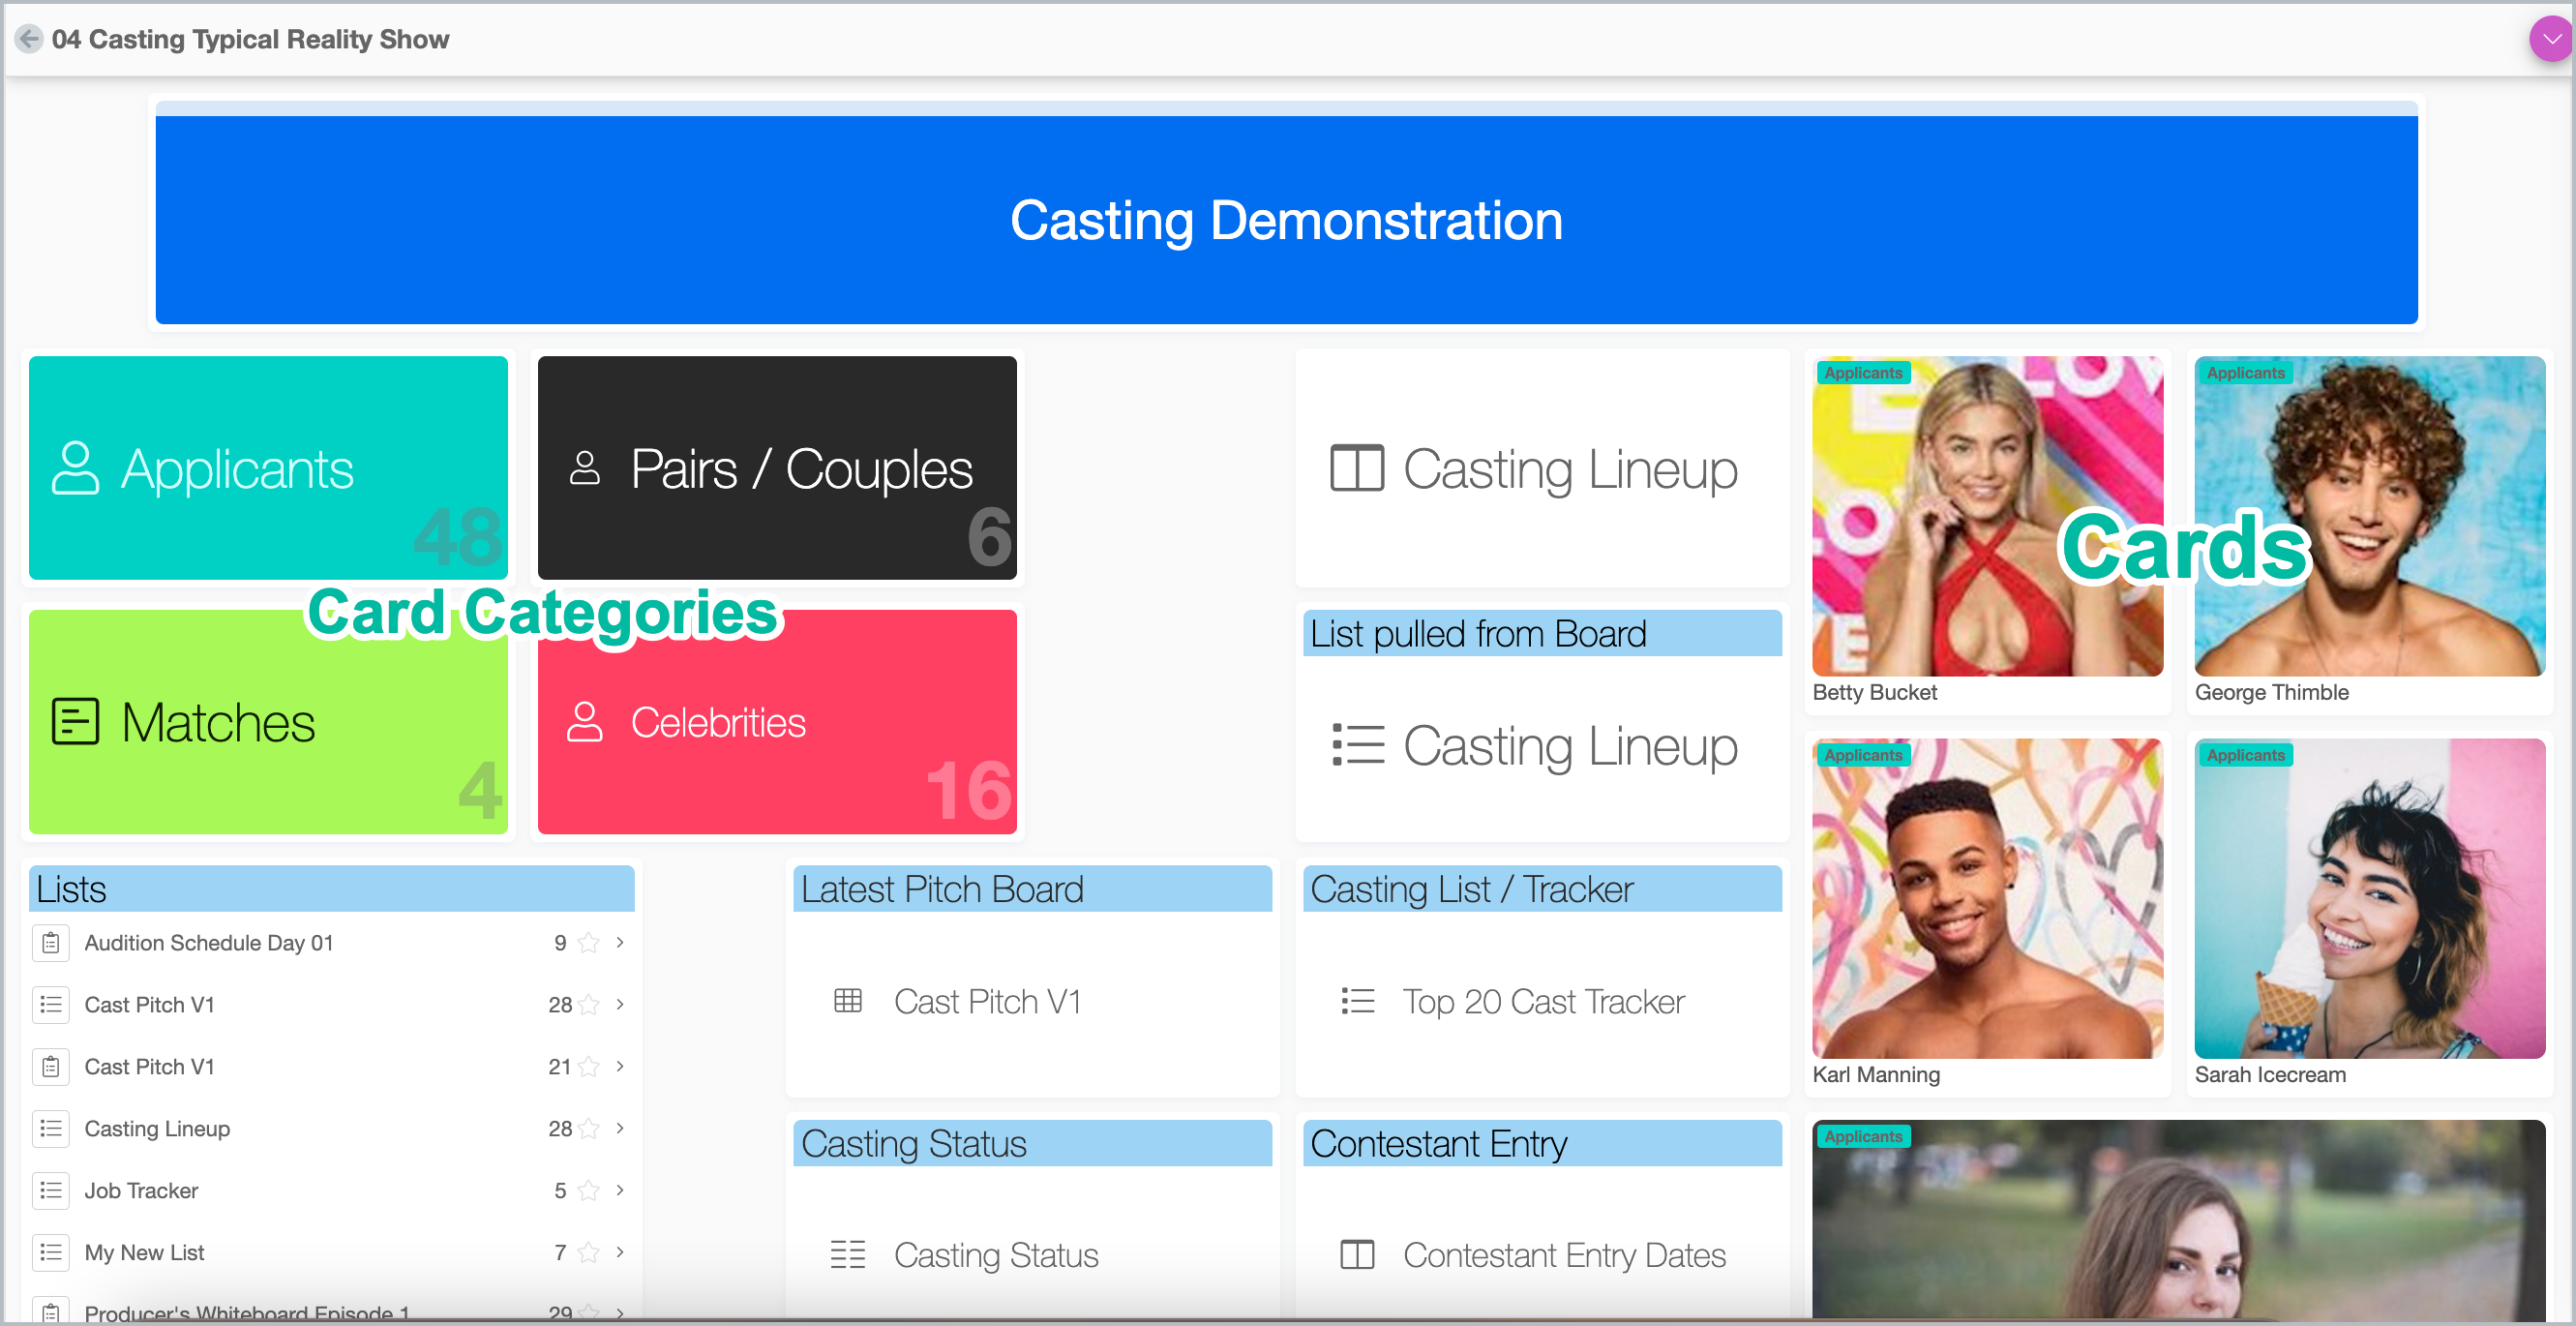The image size is (2576, 1326).
Task: Toggle favorite star on My New List
Action: (589, 1252)
